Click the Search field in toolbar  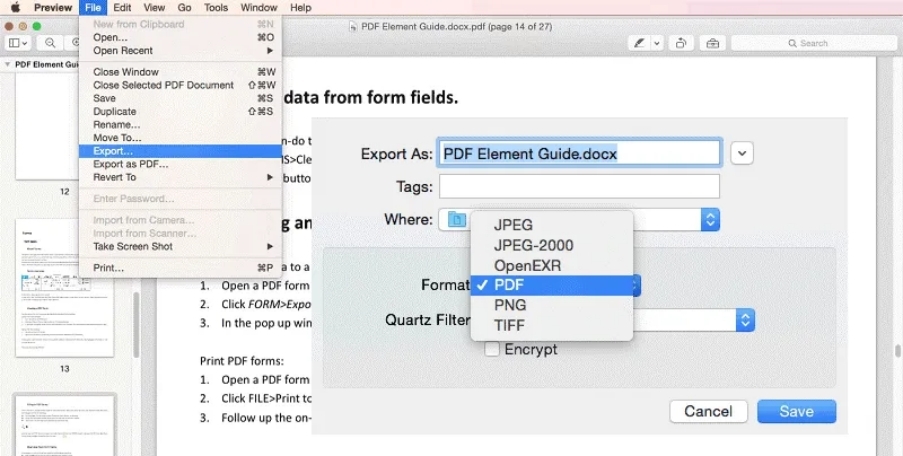coord(814,43)
